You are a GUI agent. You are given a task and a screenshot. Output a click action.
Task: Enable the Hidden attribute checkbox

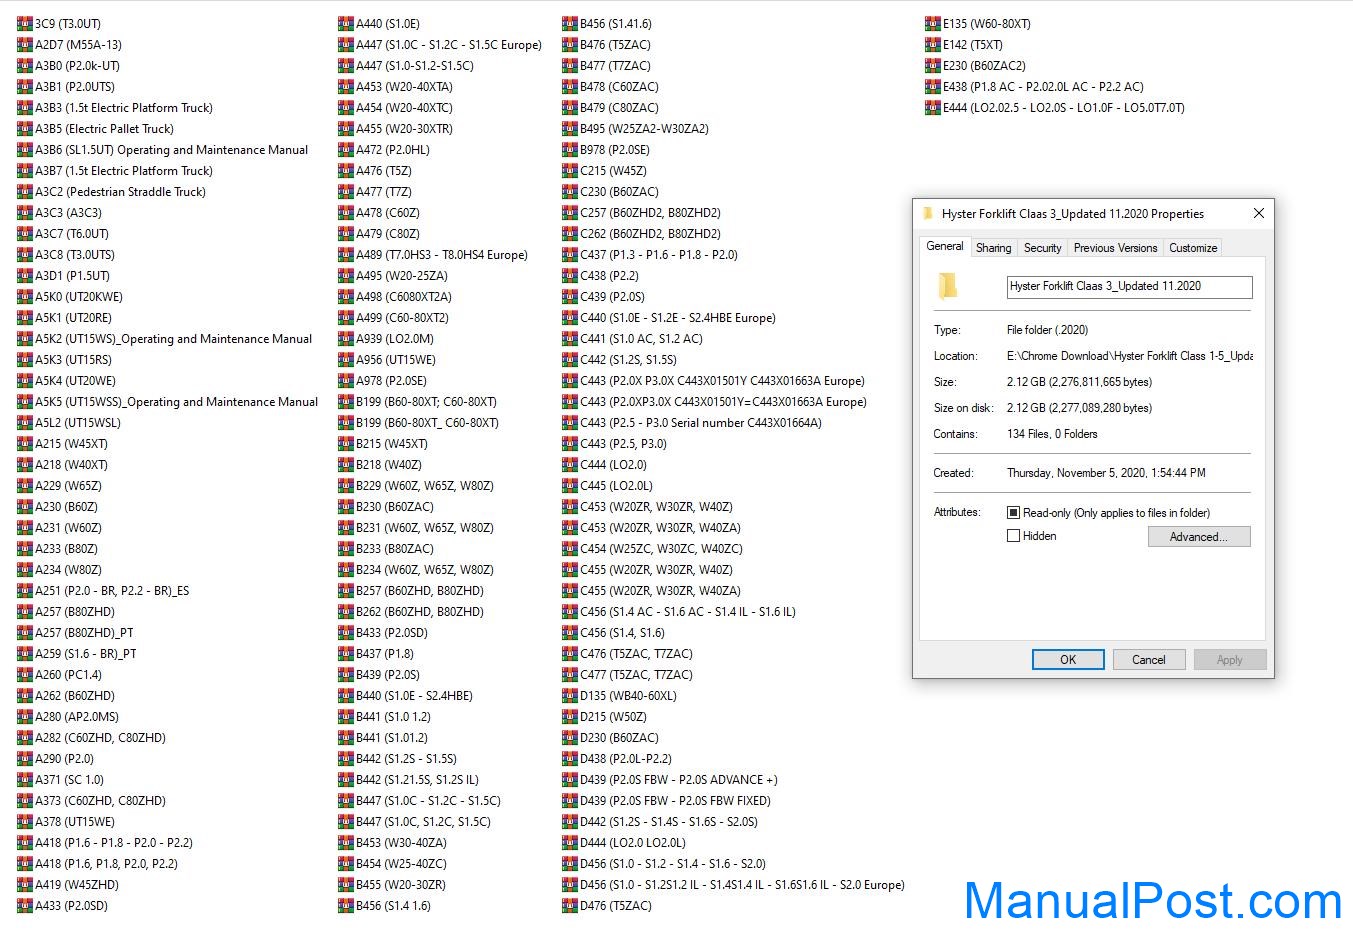coord(1013,535)
